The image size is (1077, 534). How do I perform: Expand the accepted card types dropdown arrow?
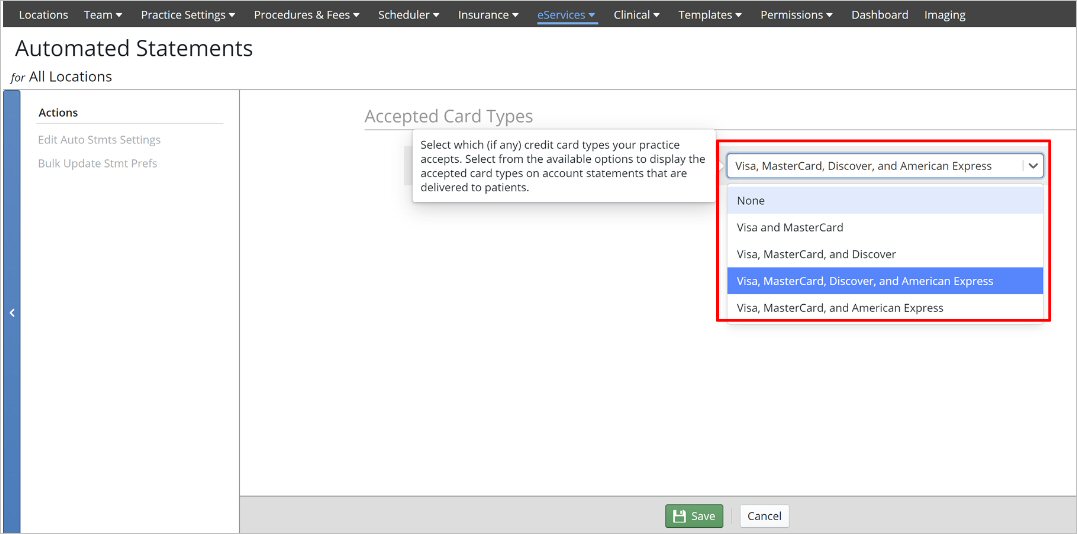(1033, 166)
